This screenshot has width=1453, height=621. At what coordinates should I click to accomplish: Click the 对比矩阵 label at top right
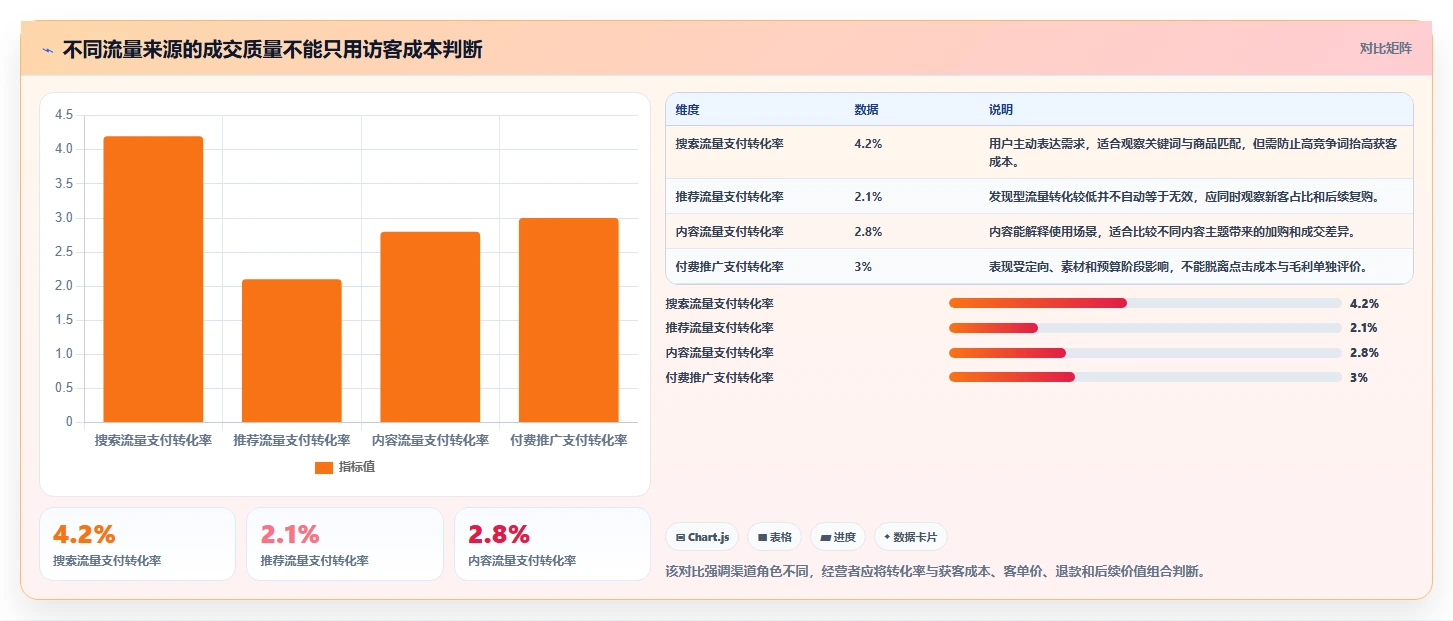1385,48
